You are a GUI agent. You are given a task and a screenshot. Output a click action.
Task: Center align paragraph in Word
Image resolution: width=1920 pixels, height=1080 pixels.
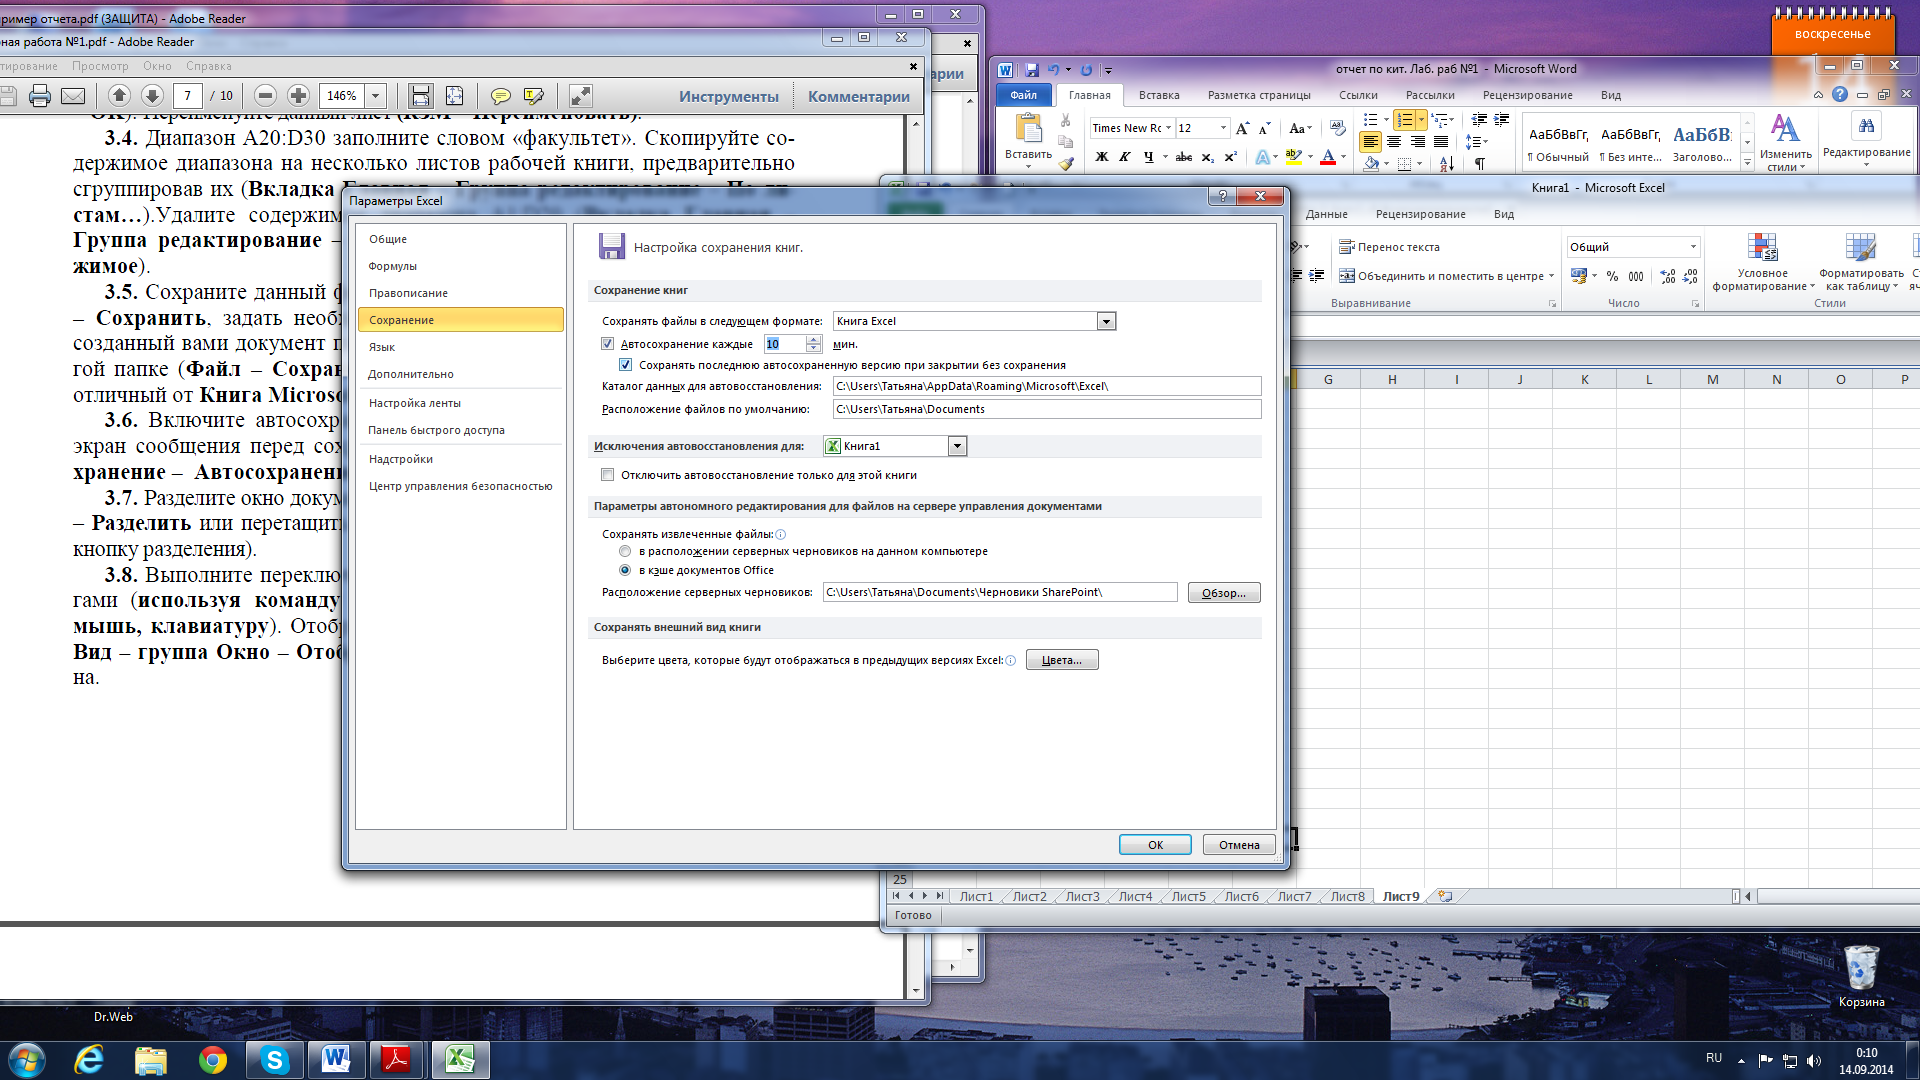(1394, 142)
